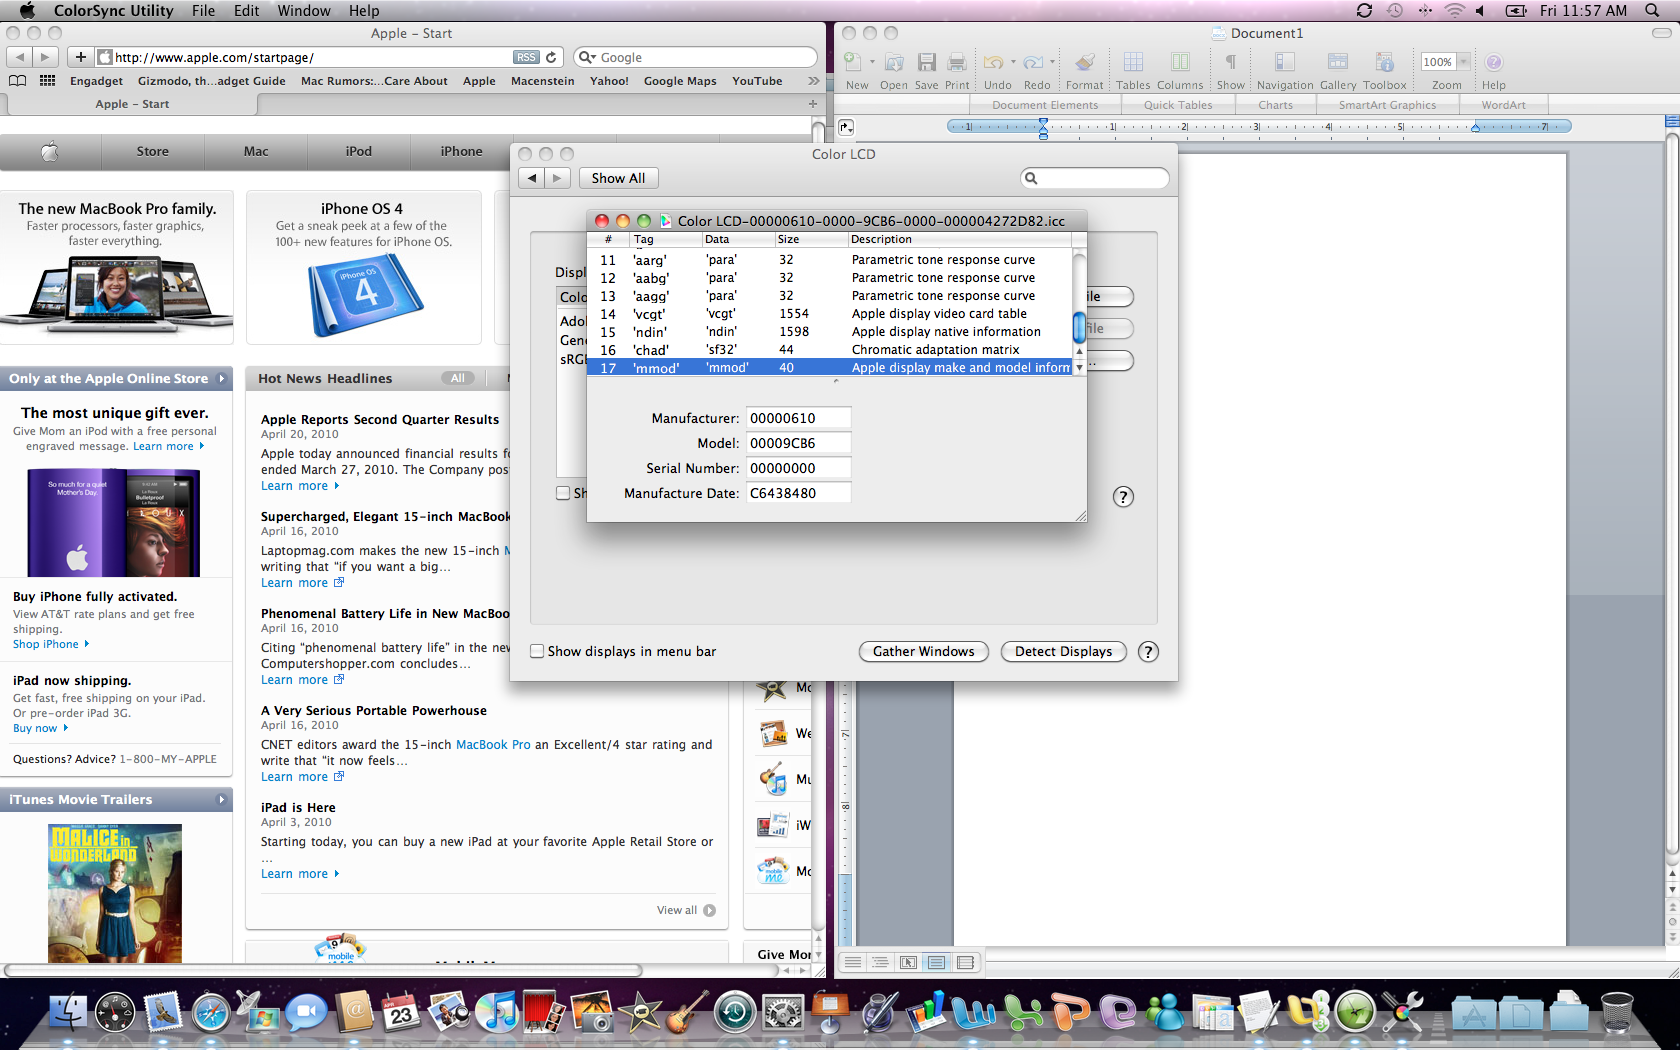Viewport: 1680px width, 1050px height.
Task: Go back in Safari
Action: pos(20,57)
